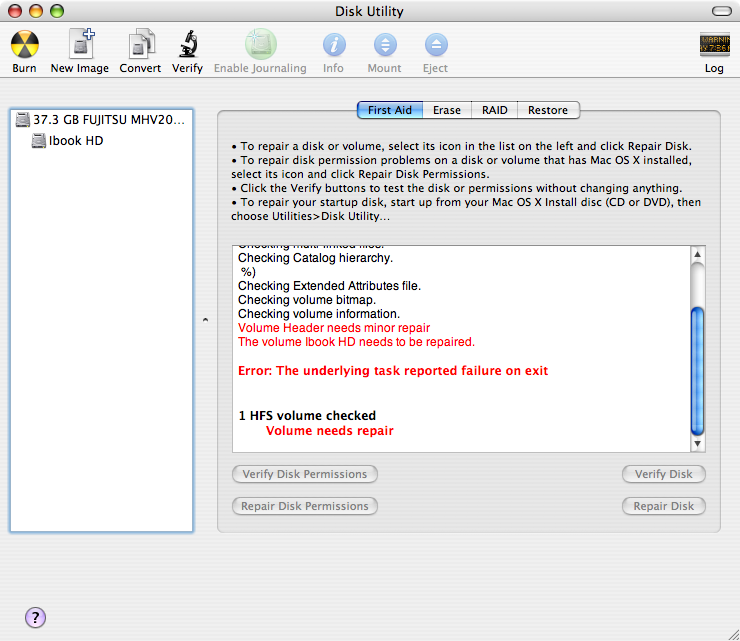Viewport: 740px width, 641px height.
Task: Click the 'Error: The underlying task' message
Action: (393, 371)
